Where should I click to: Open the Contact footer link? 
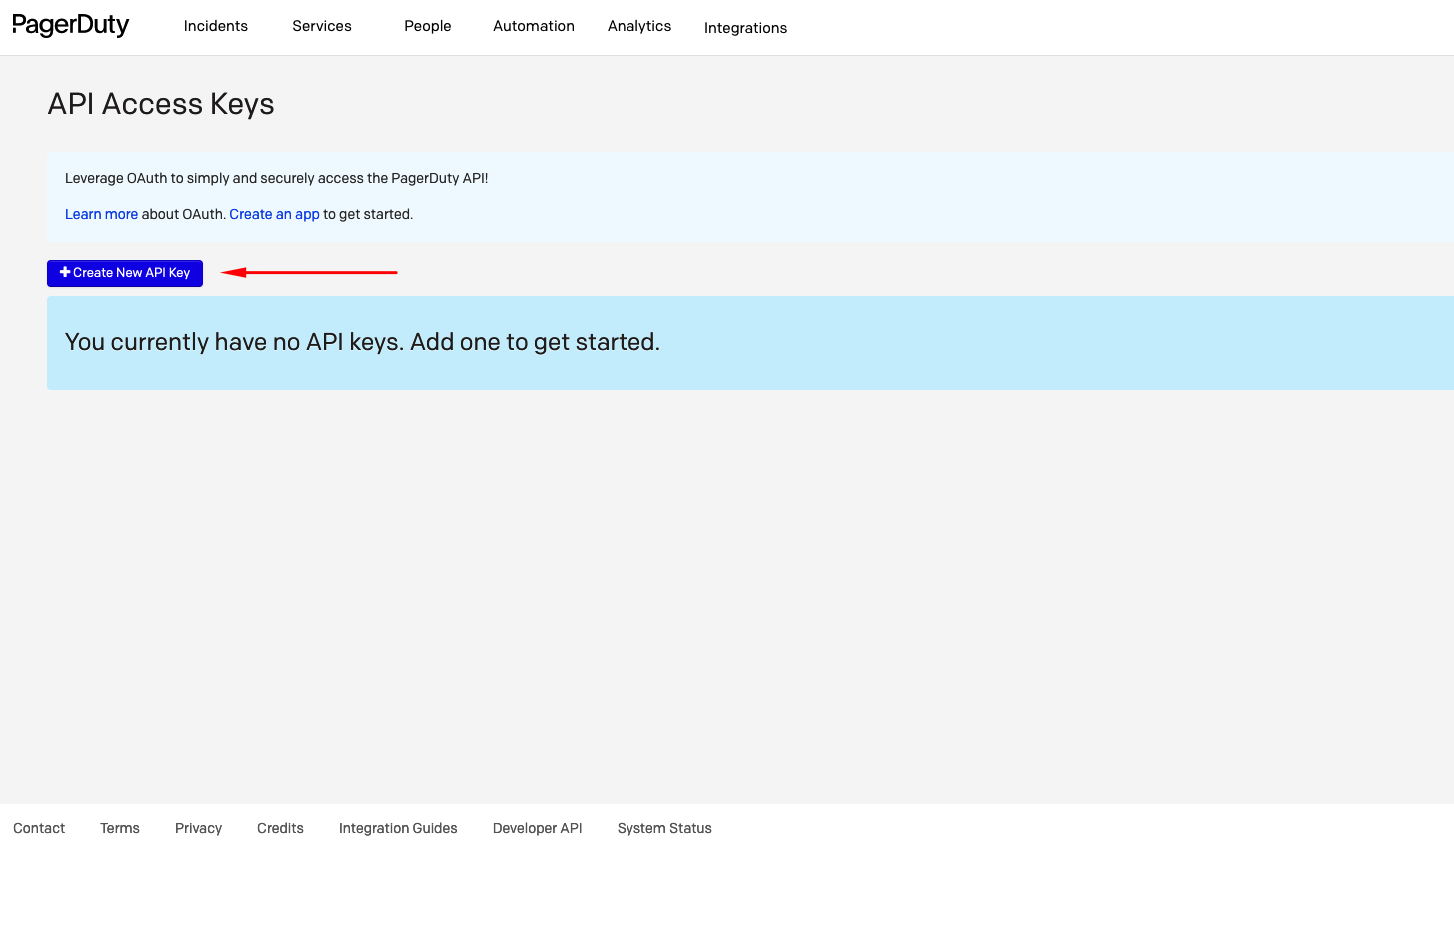pyautogui.click(x=39, y=828)
